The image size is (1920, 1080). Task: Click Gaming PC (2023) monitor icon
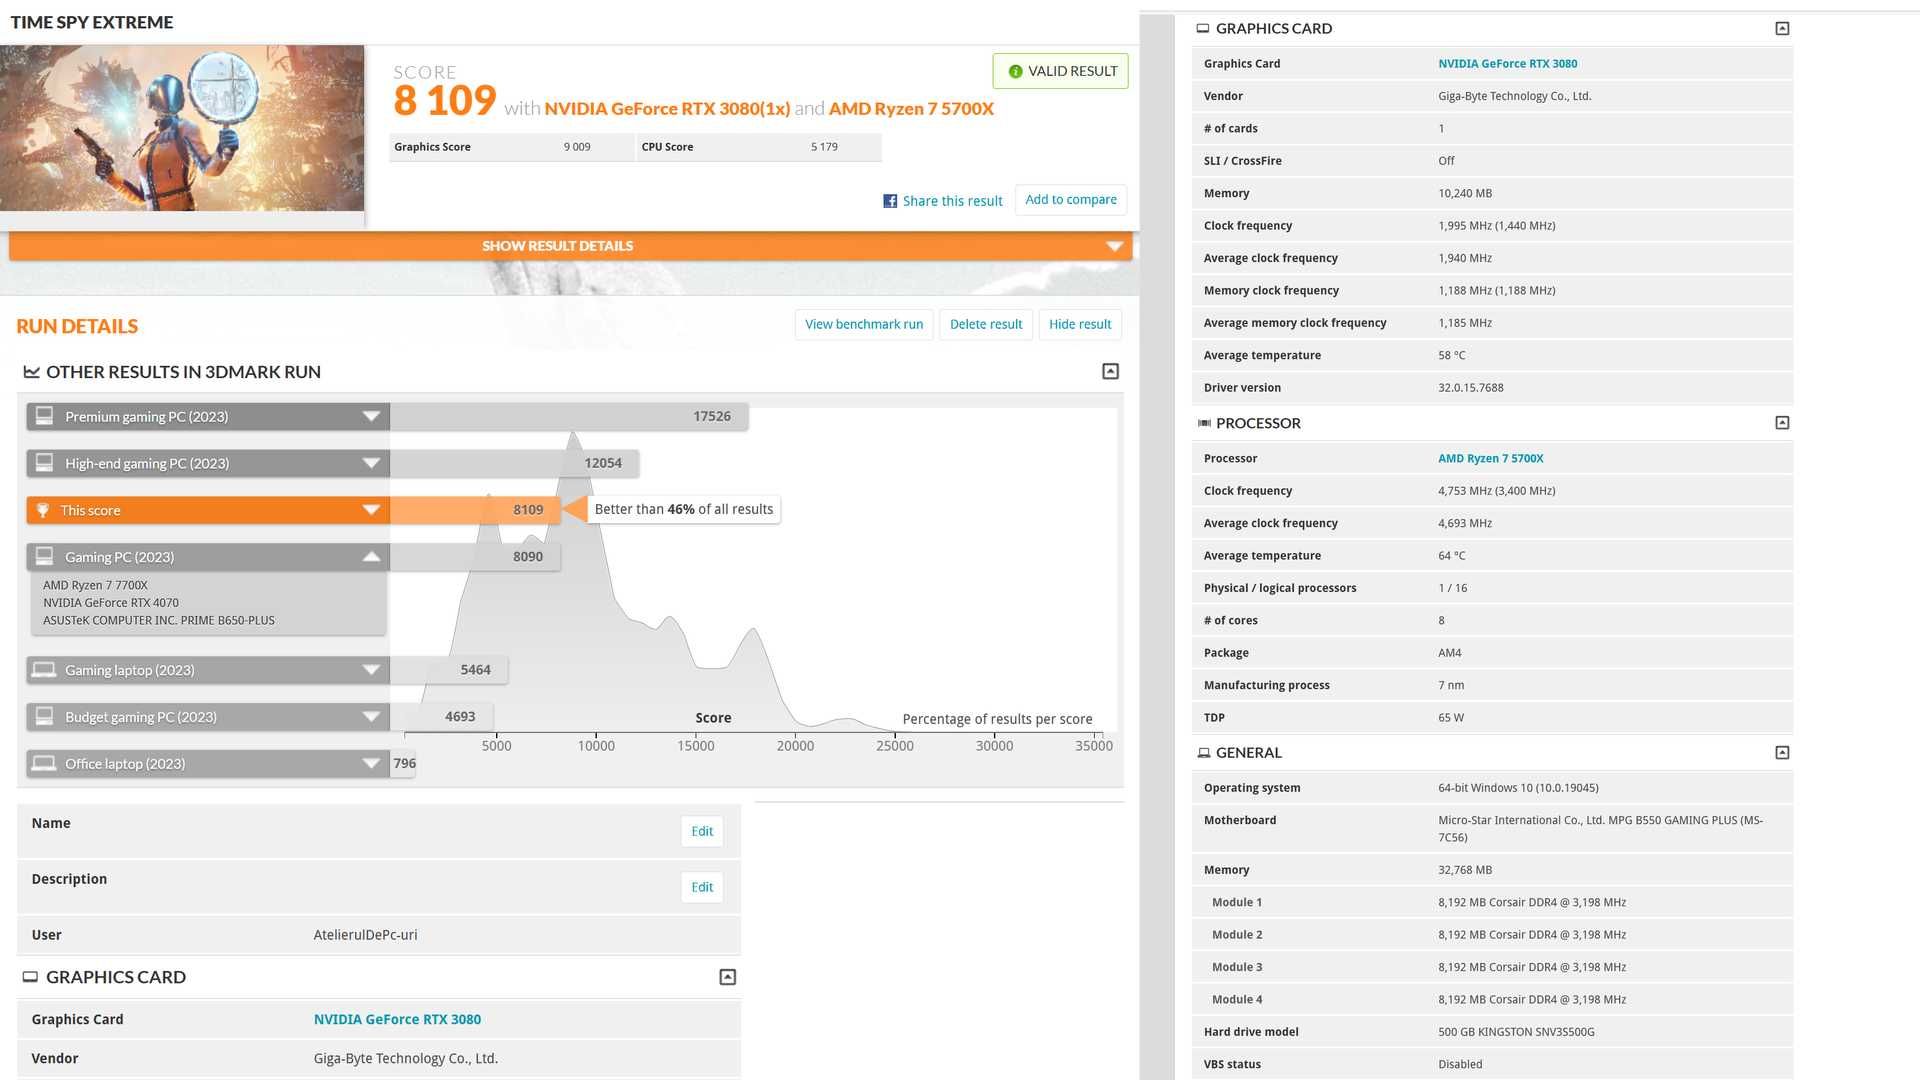click(x=44, y=556)
